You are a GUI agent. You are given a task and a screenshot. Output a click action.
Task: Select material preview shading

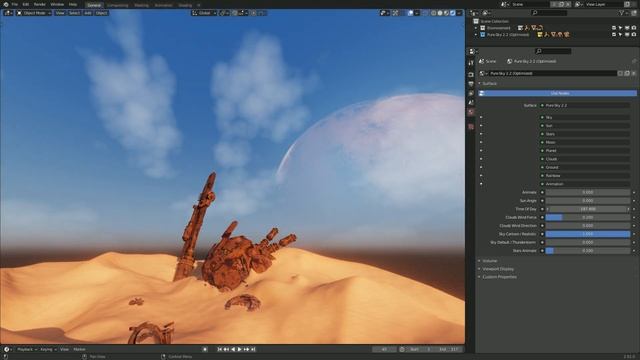pyautogui.click(x=446, y=13)
